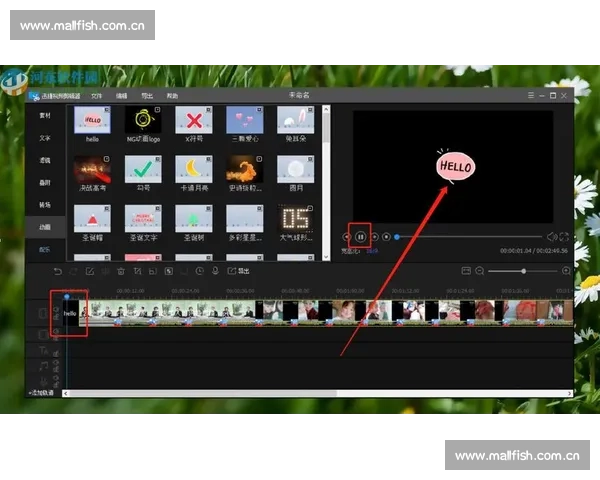The height and width of the screenshot is (480, 600).
Task: Click the timeline zoom slider handle
Action: click(x=523, y=271)
